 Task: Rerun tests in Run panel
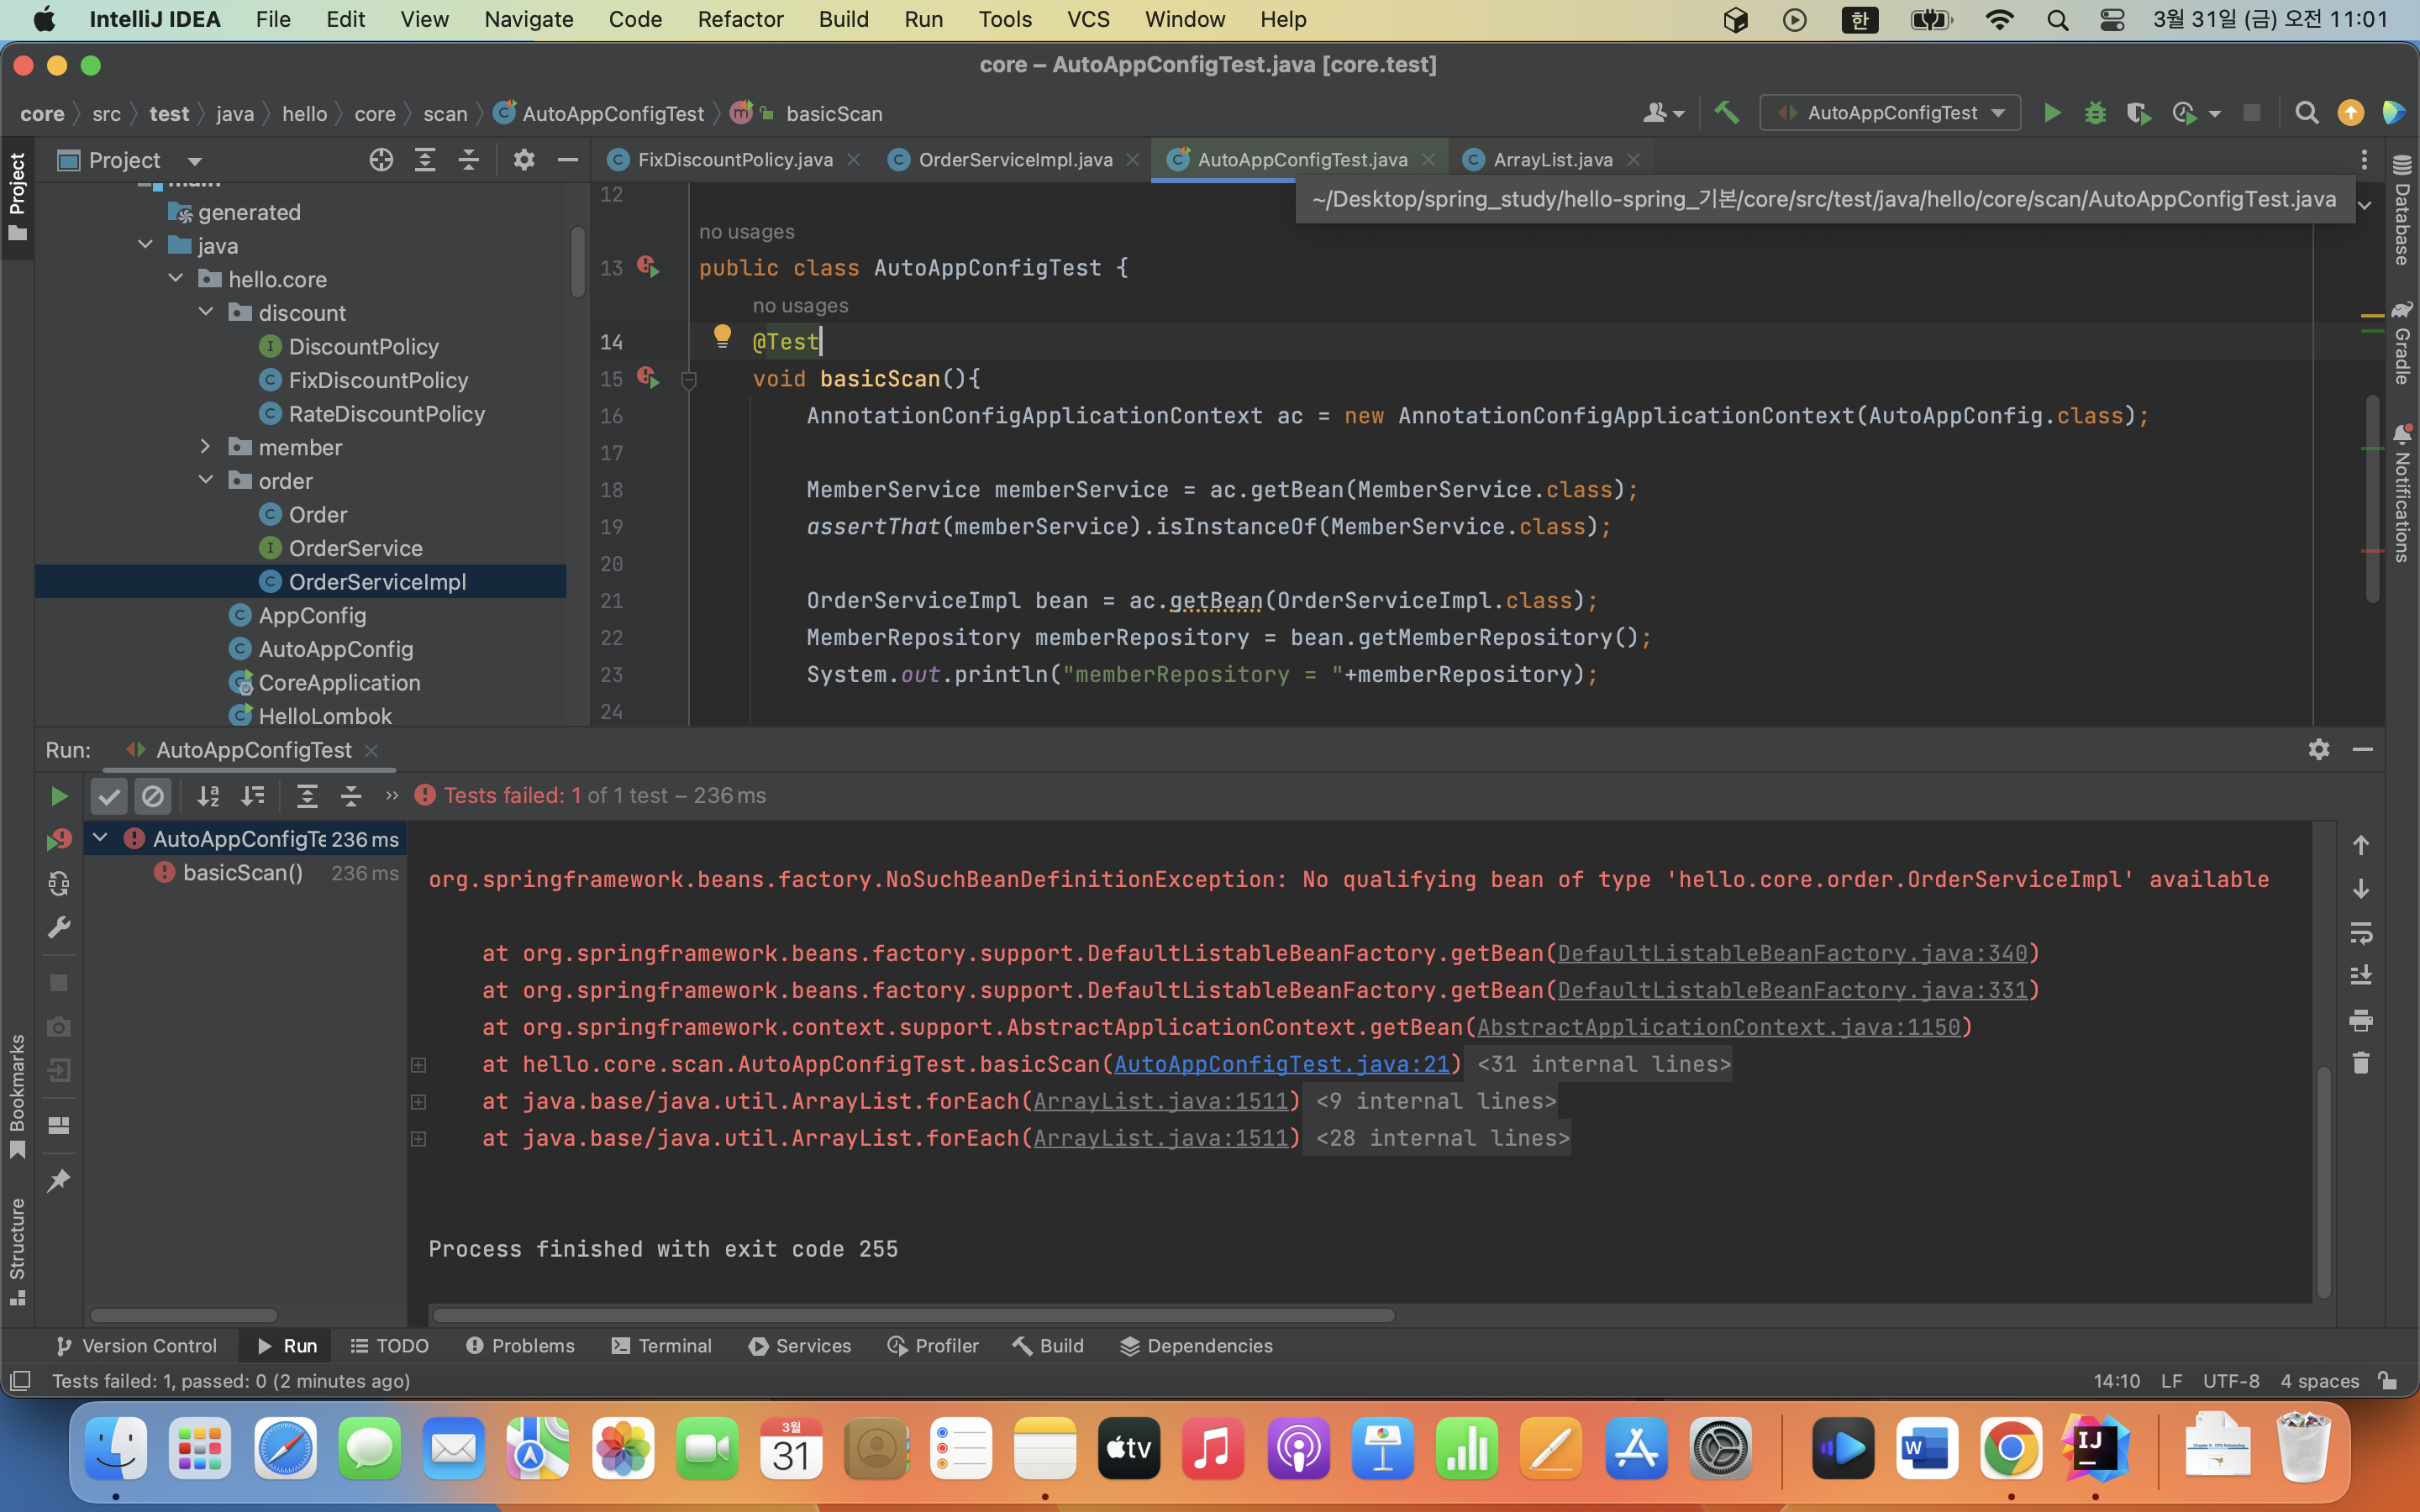pyautogui.click(x=59, y=796)
